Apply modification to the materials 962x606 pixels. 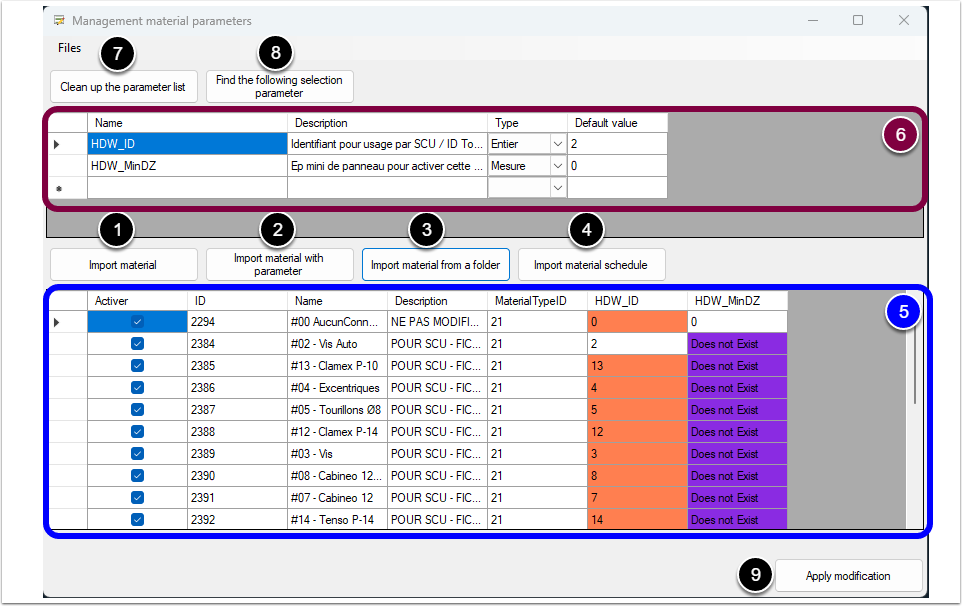point(847,575)
